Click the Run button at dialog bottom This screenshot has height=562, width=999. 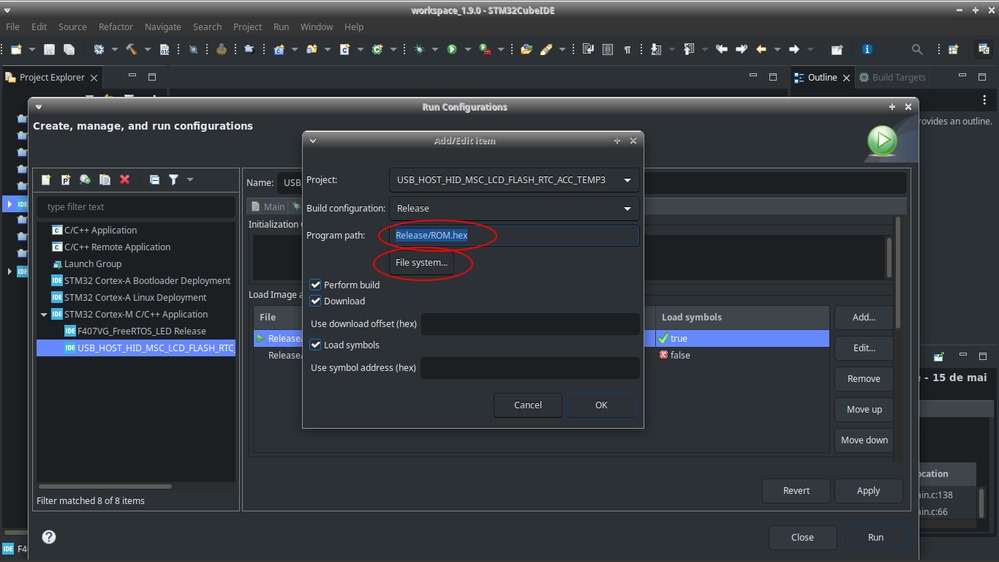click(875, 537)
